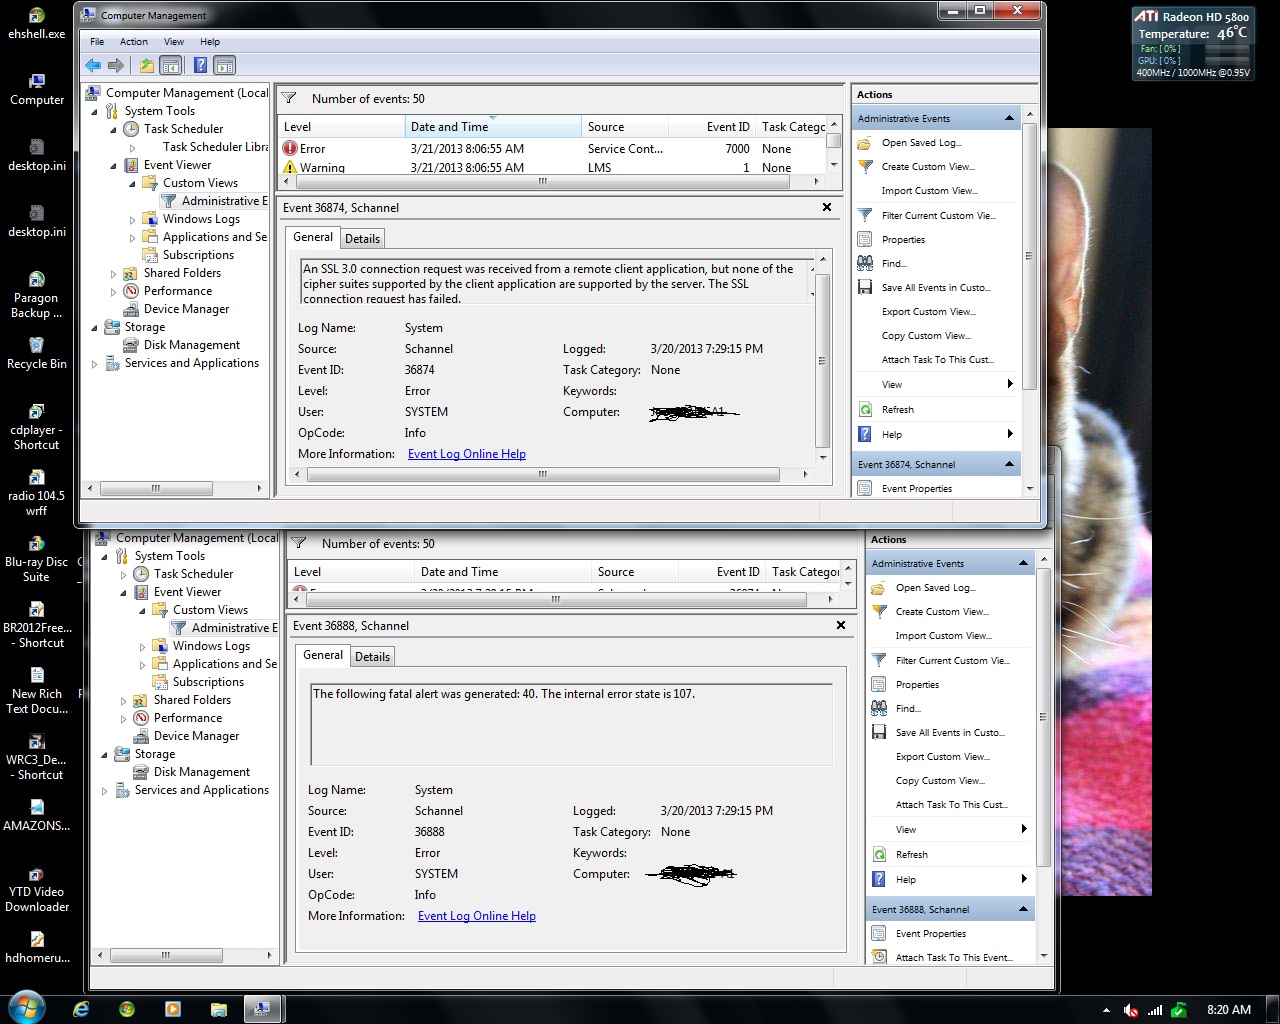
Task: Close the Event 36874, Schannel preview pane
Action: coord(827,207)
